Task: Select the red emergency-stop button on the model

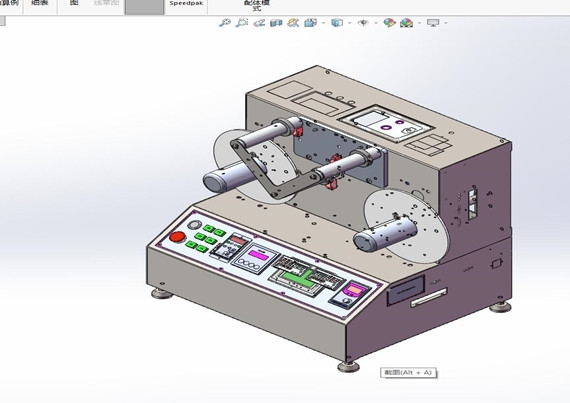Action: 177,237
